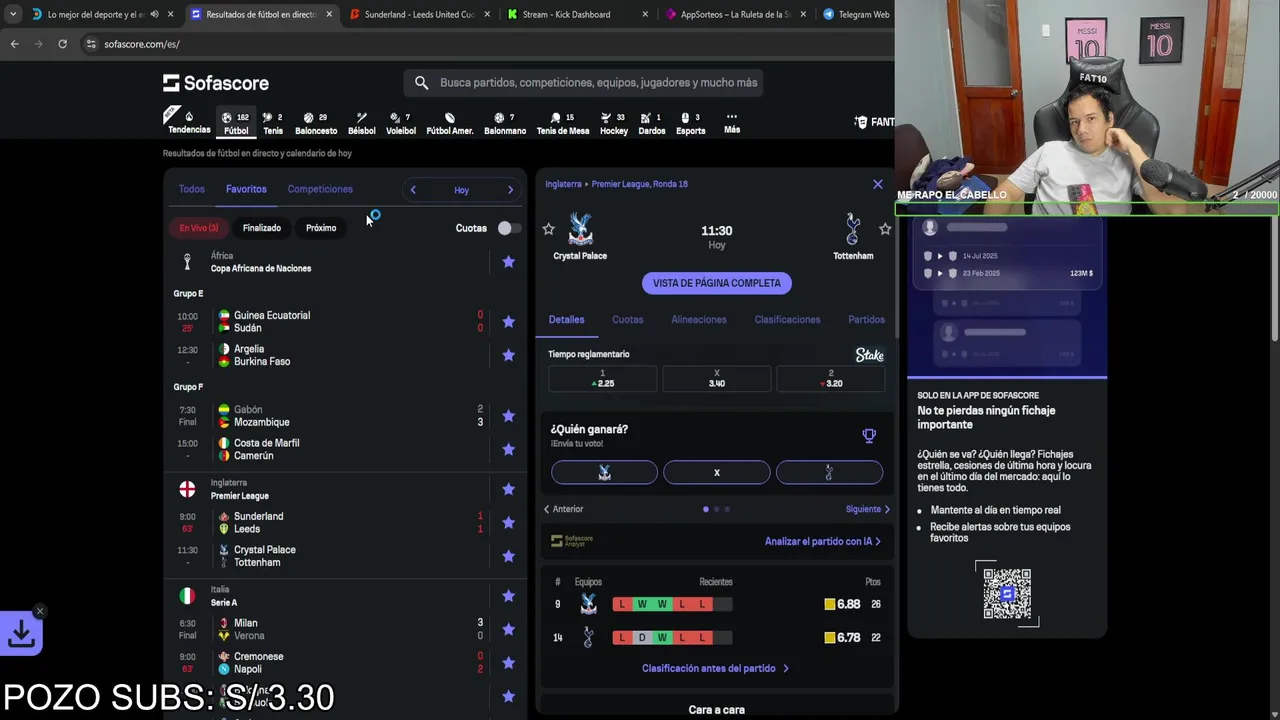Screen dimensions: 1280x720
Task: Switch to the Todos tab
Action: pos(191,189)
